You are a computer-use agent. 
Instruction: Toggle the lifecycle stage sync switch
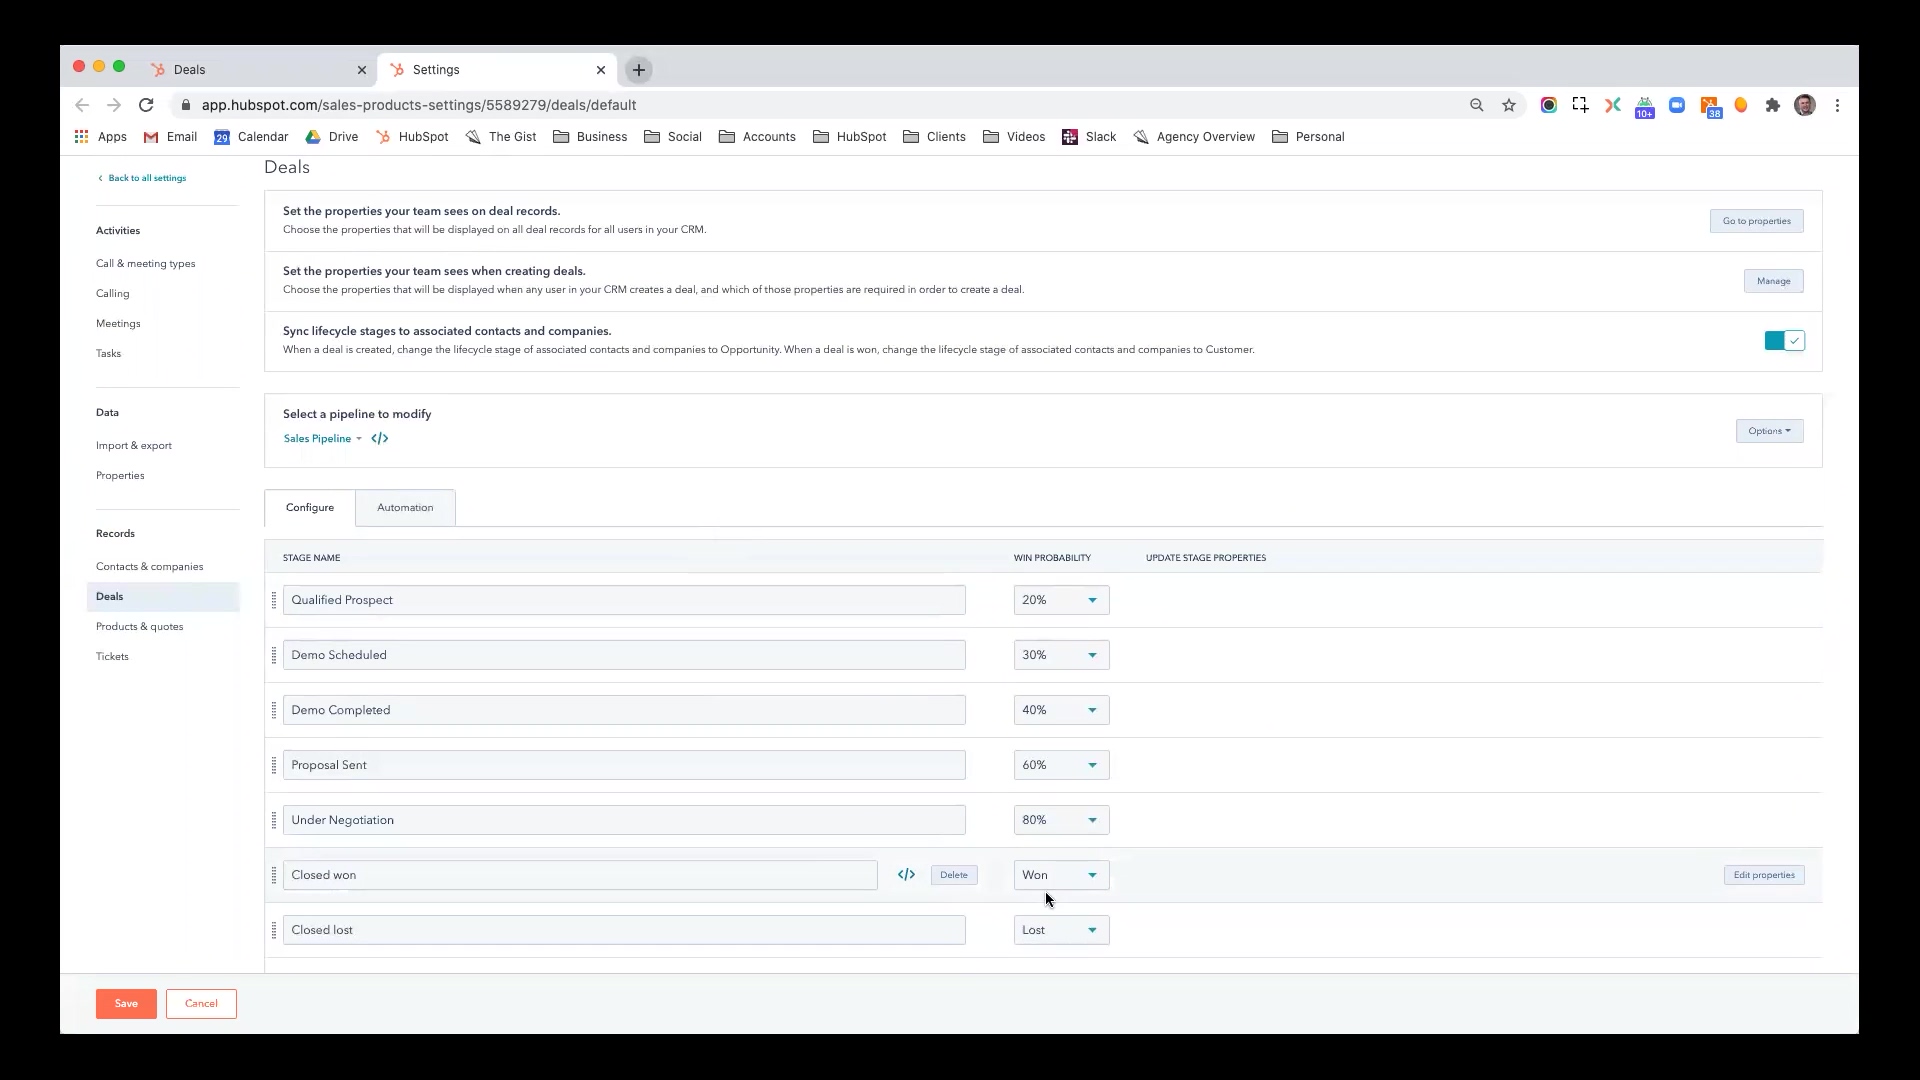tap(1784, 340)
